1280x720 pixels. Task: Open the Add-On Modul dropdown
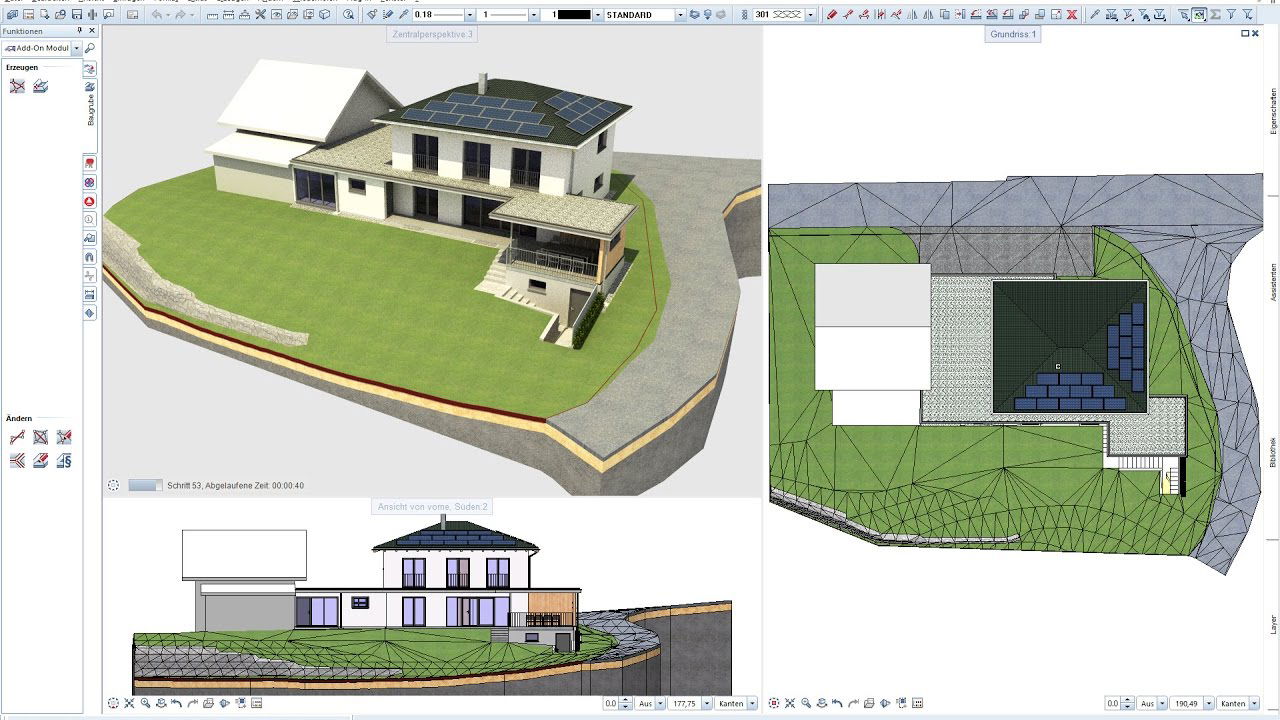pyautogui.click(x=77, y=48)
